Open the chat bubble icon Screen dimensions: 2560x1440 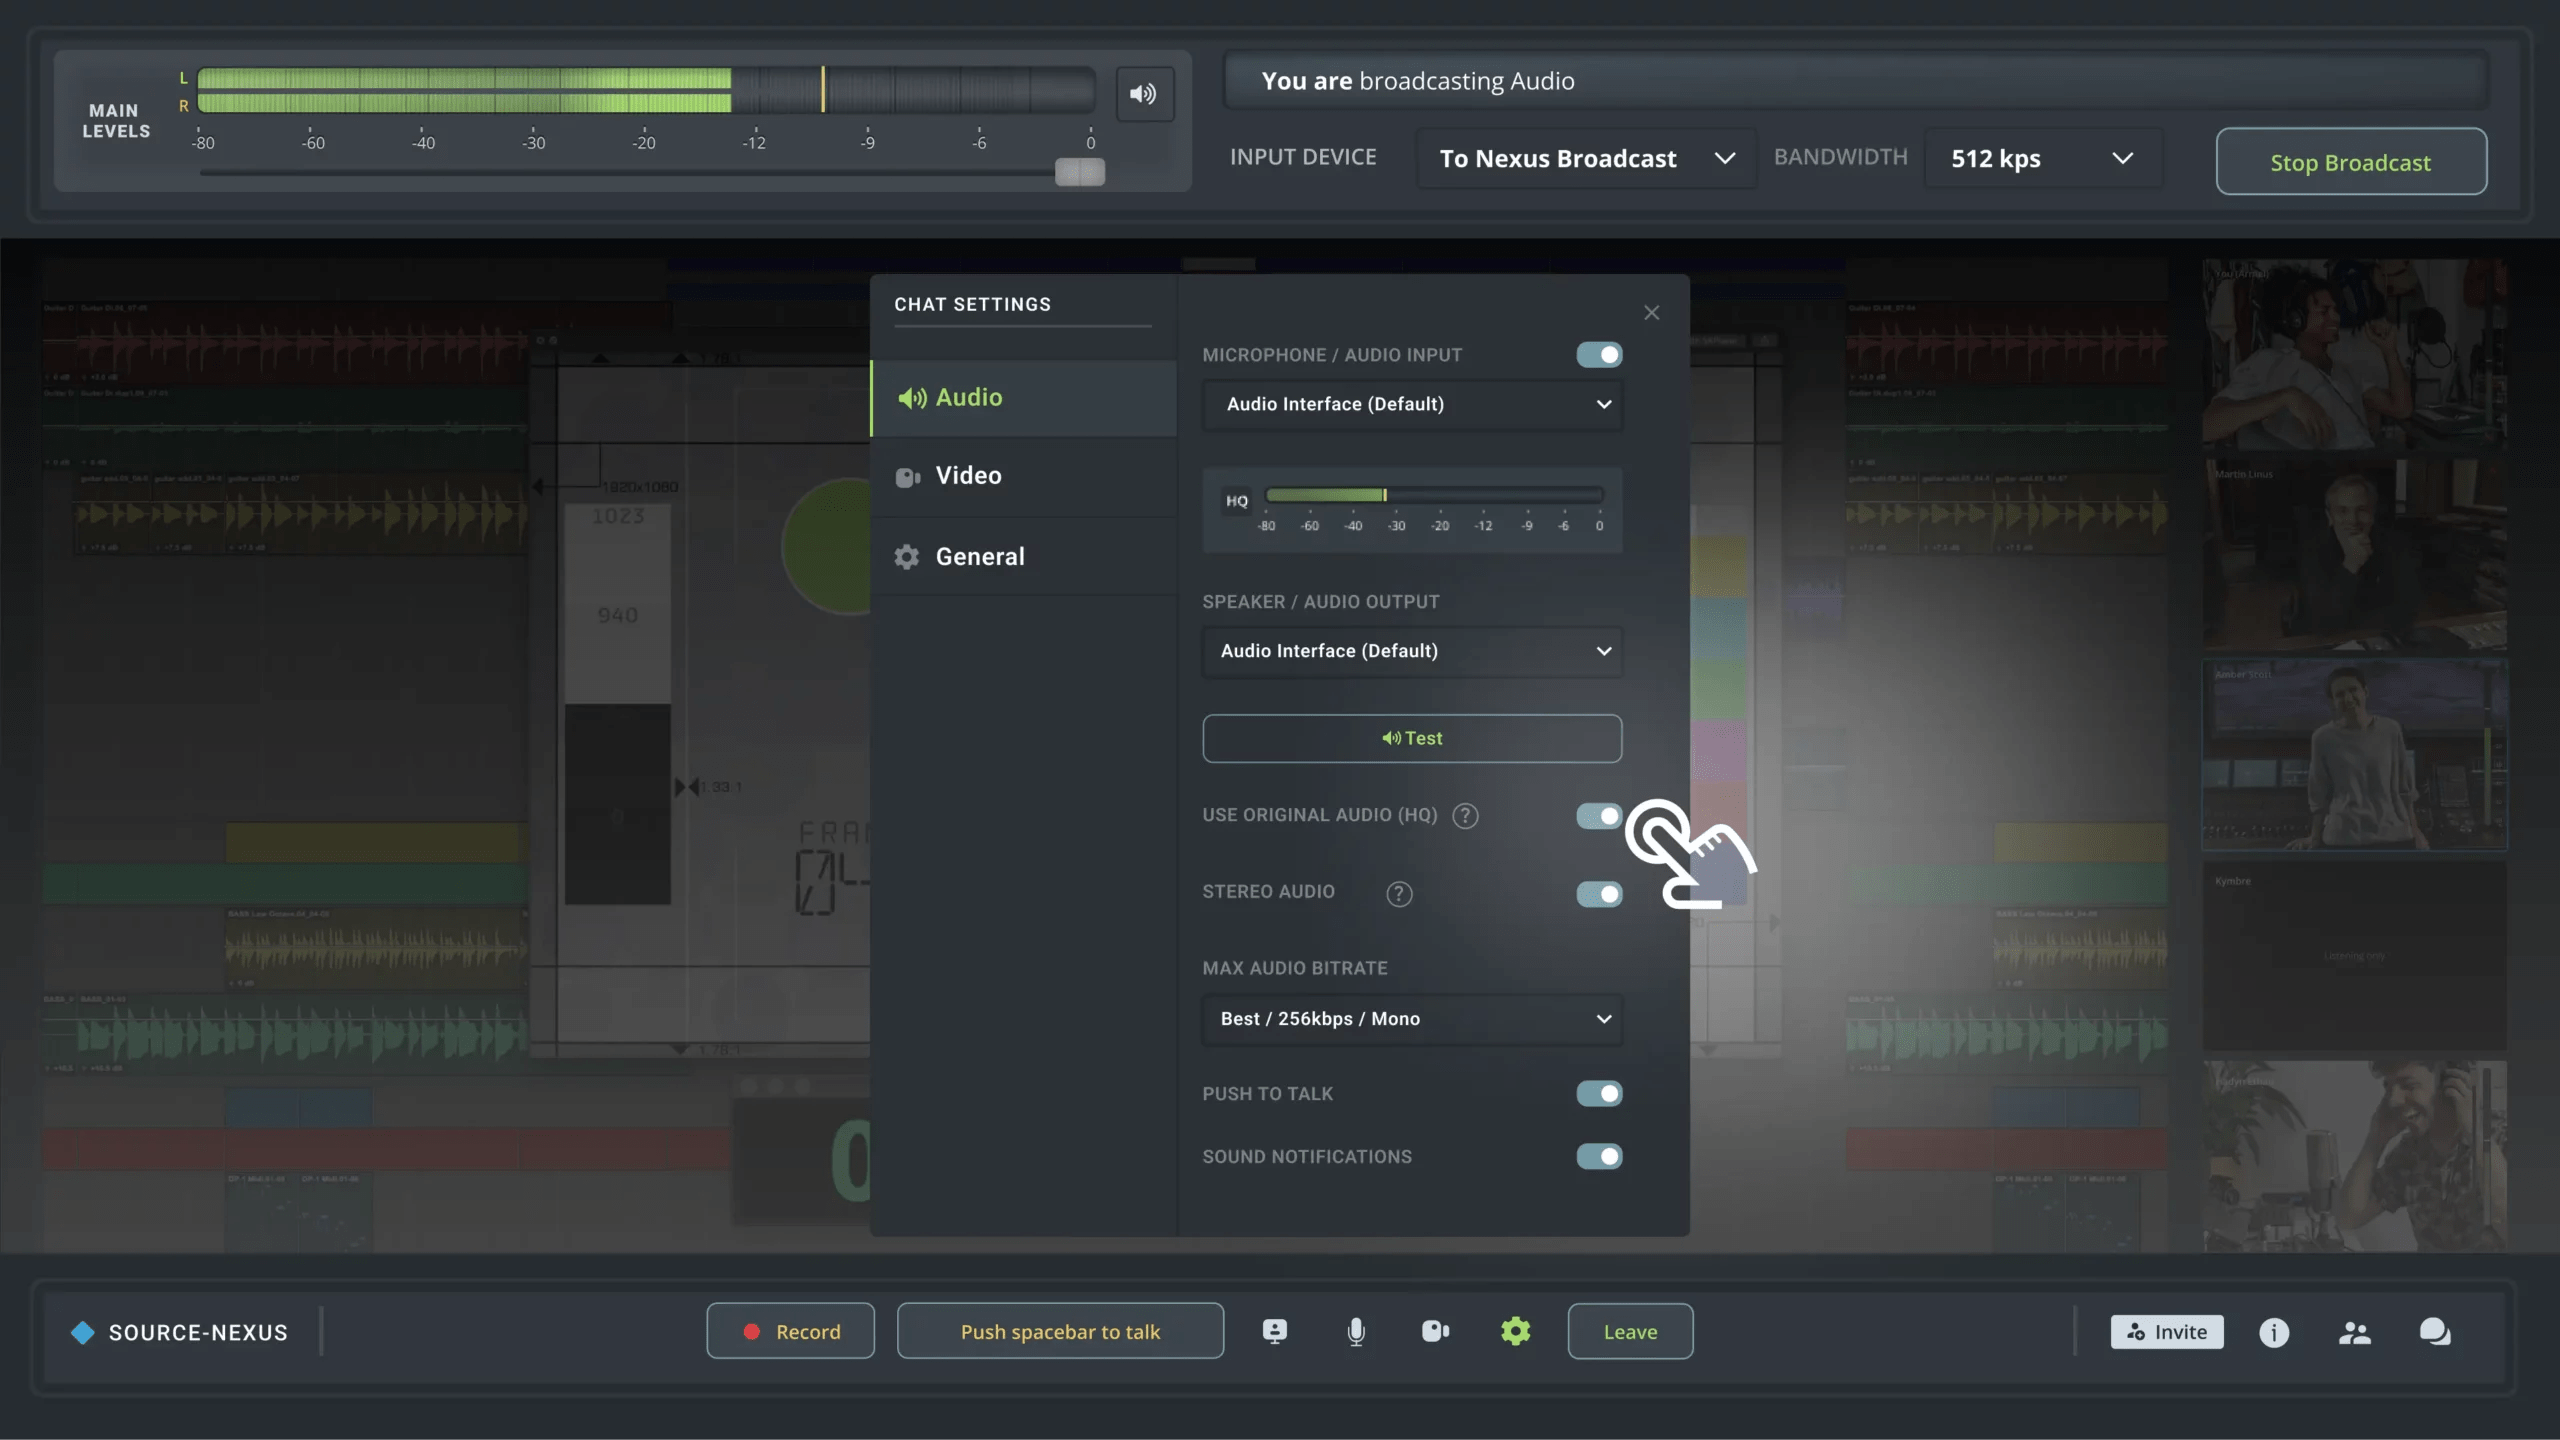tap(2436, 1331)
